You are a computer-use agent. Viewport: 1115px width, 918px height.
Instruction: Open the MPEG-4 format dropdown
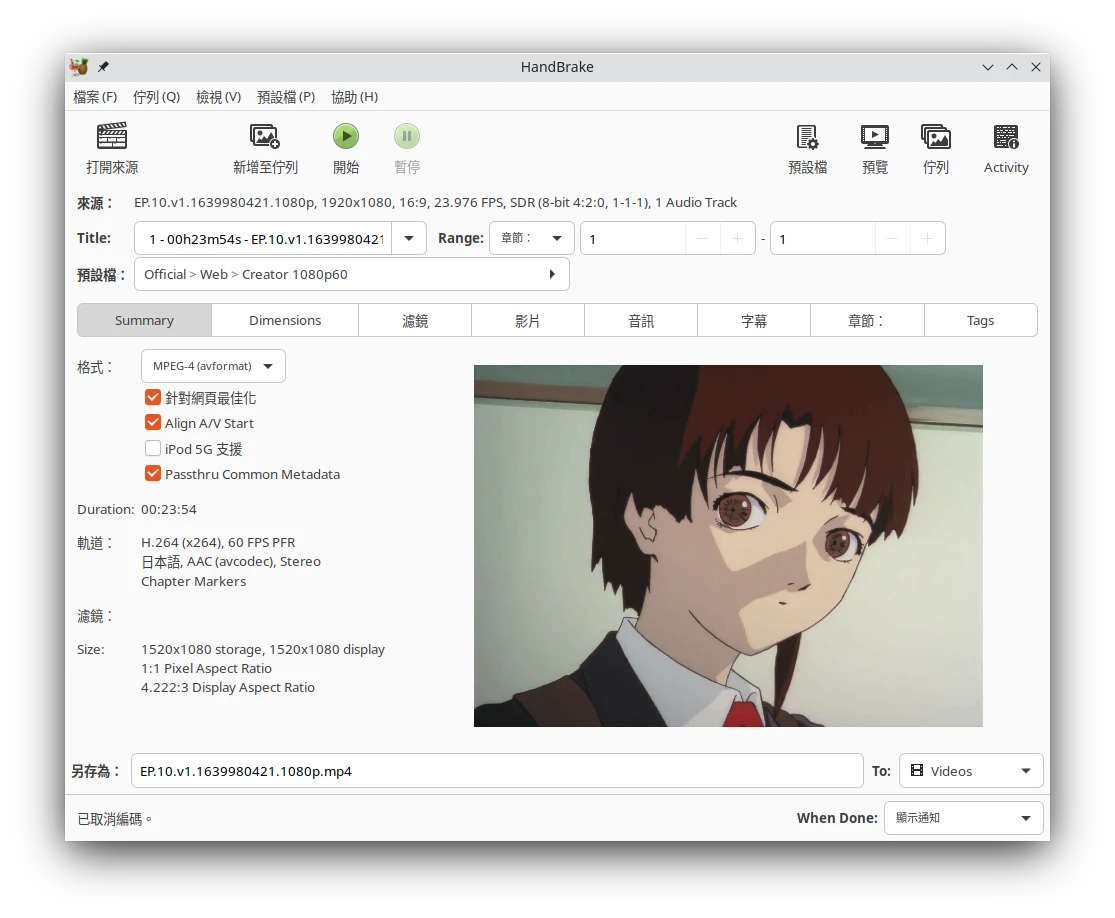213,366
